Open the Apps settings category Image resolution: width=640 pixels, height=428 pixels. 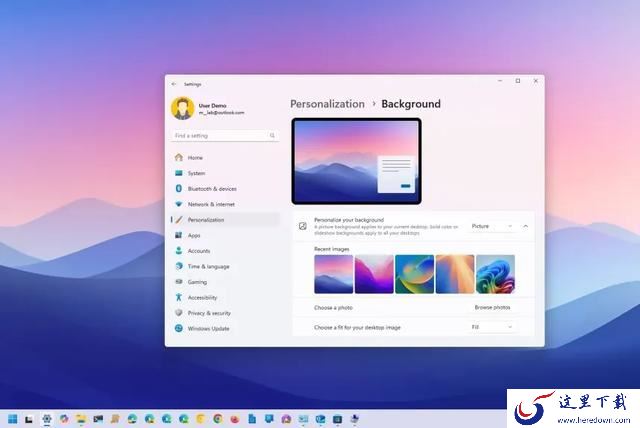pos(225,235)
